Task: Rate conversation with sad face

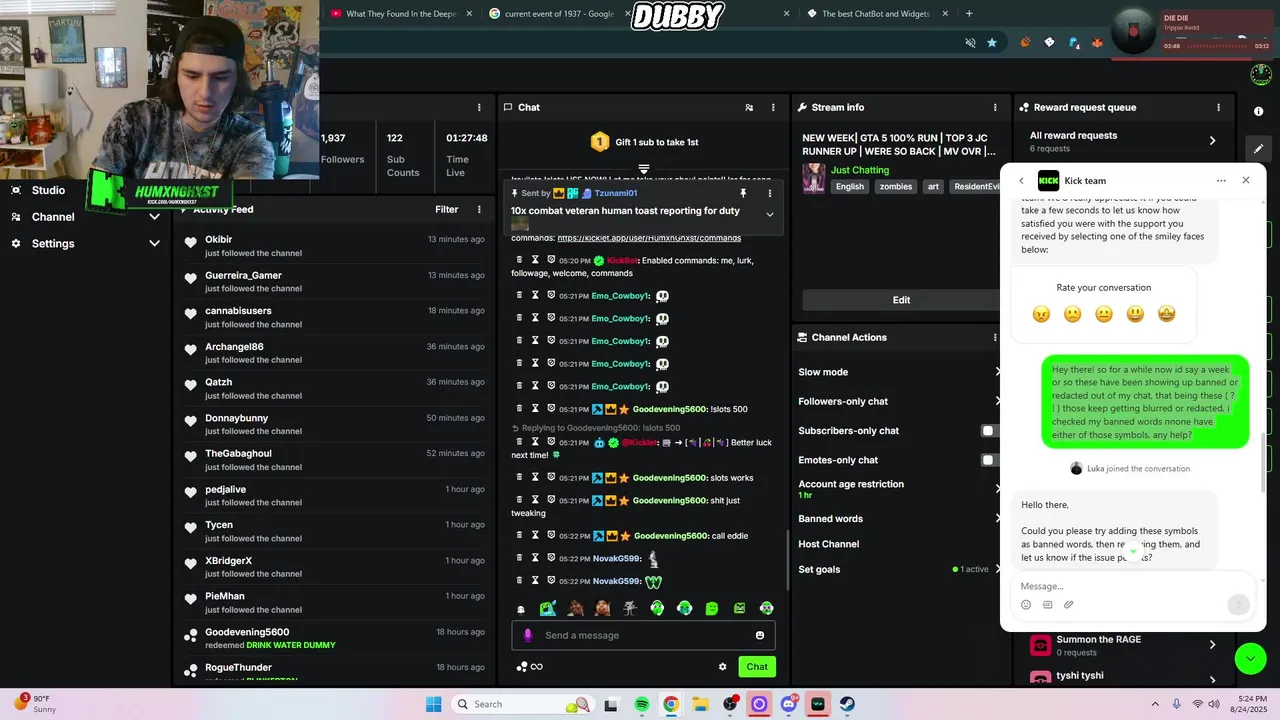Action: (1072, 314)
